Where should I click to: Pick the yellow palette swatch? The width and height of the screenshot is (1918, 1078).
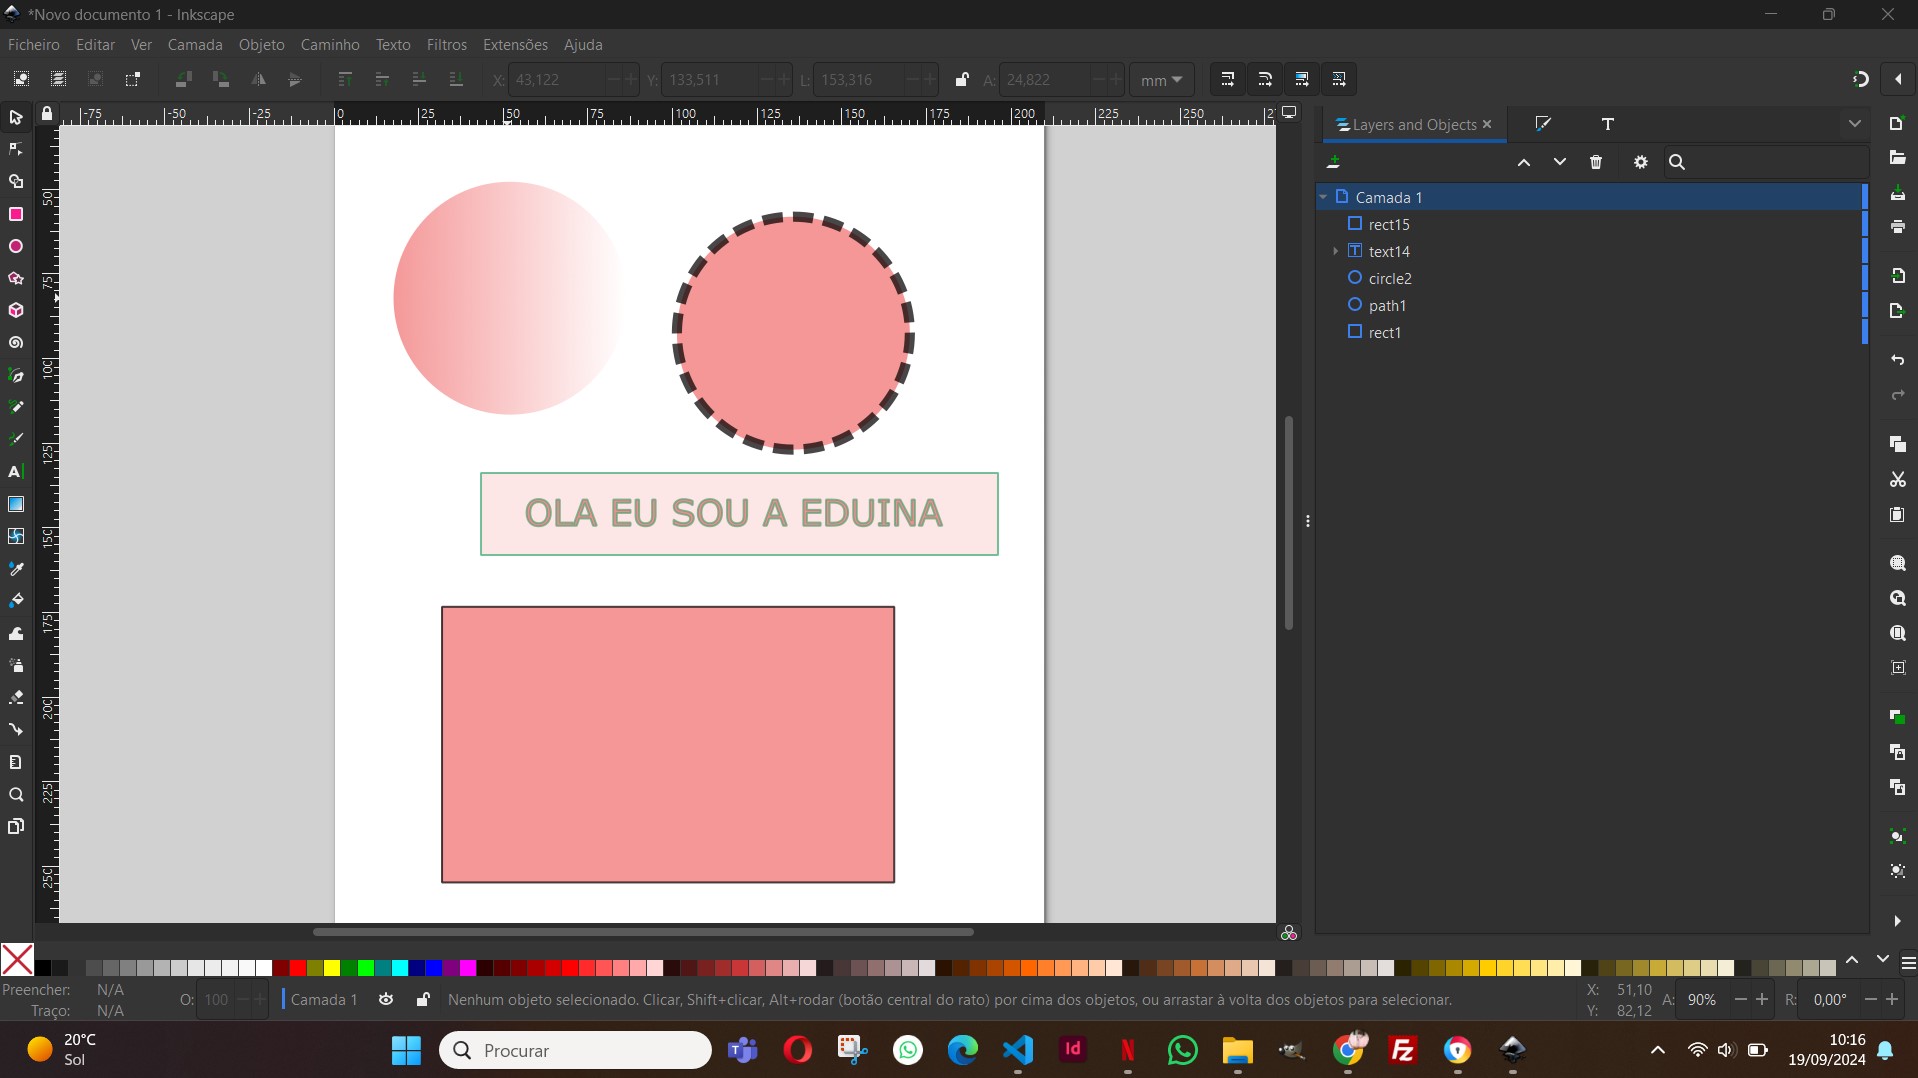click(332, 968)
